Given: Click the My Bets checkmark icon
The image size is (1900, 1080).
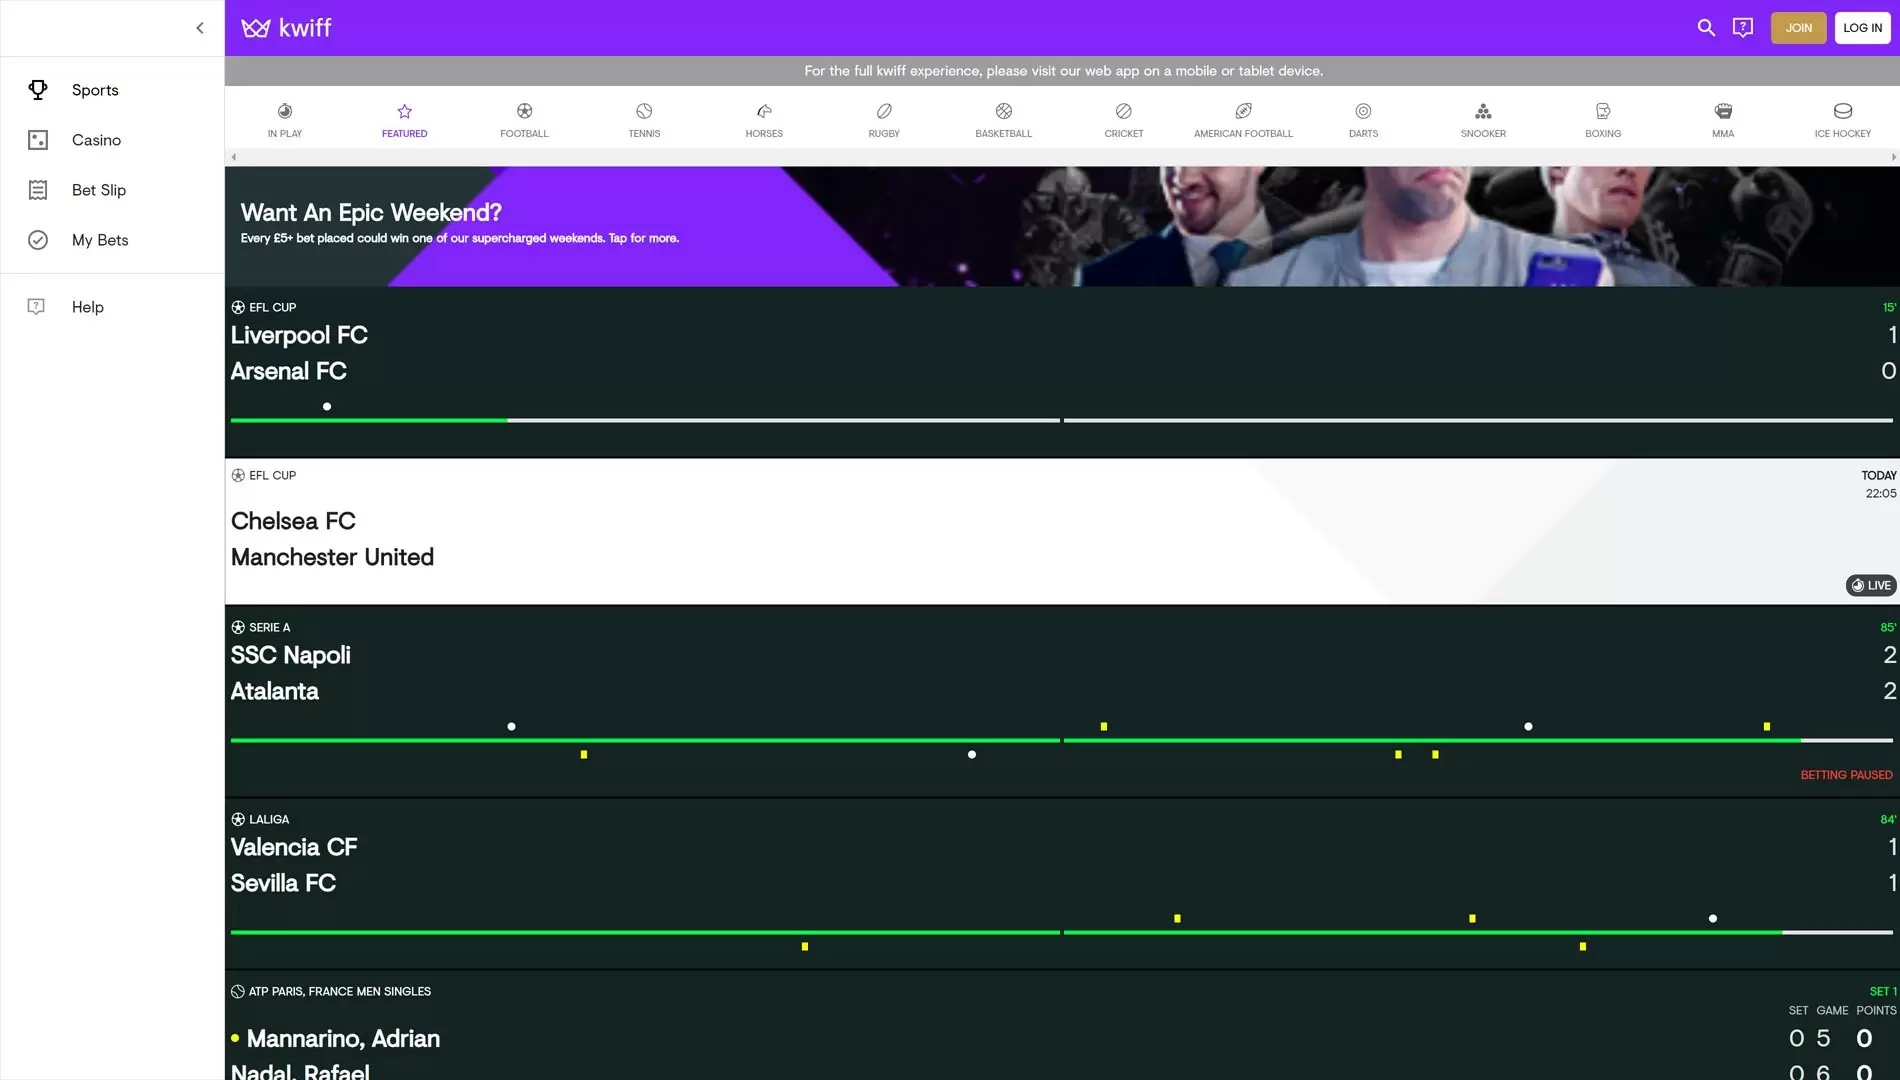Looking at the screenshot, I should point(38,240).
